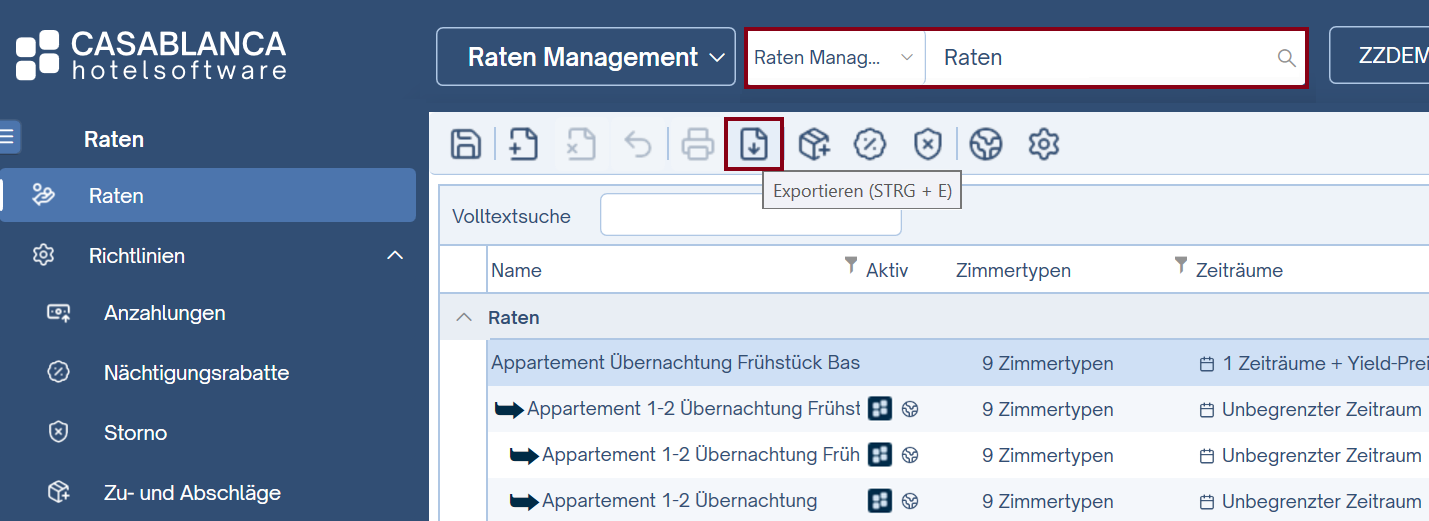This screenshot has height=521, width=1429.
Task: Click the globe icon in the toolbar
Action: (x=986, y=144)
